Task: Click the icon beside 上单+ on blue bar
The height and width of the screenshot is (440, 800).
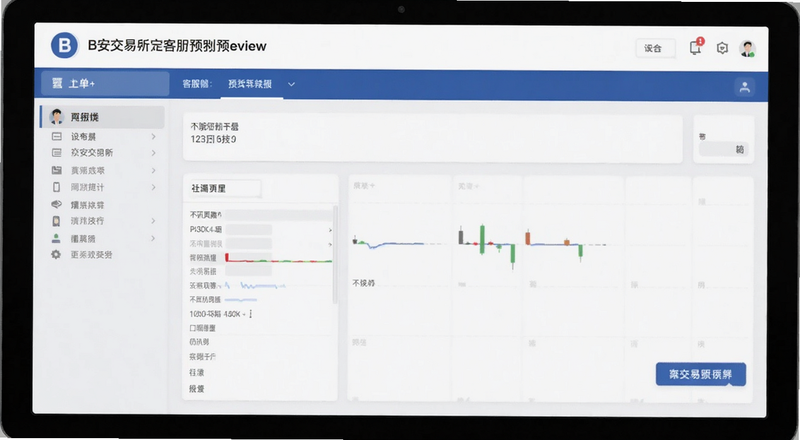Action: [57, 83]
